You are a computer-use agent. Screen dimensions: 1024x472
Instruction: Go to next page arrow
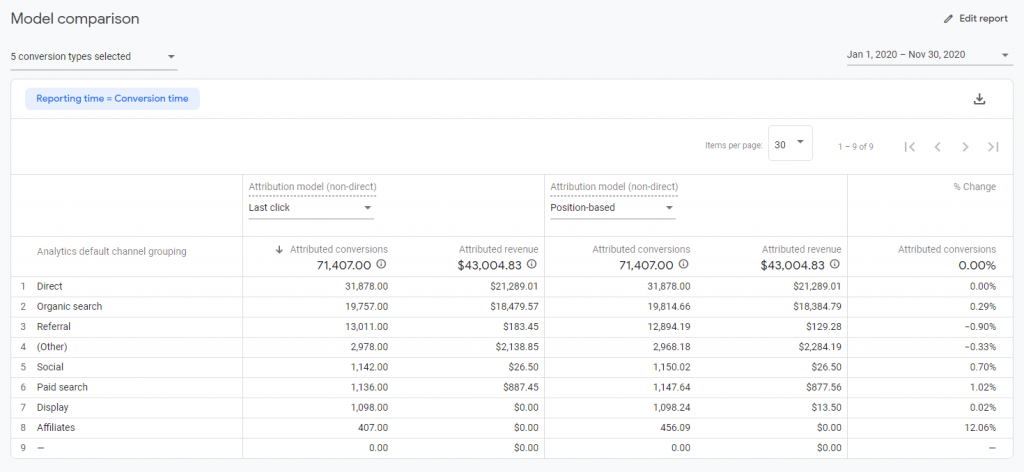(965, 147)
